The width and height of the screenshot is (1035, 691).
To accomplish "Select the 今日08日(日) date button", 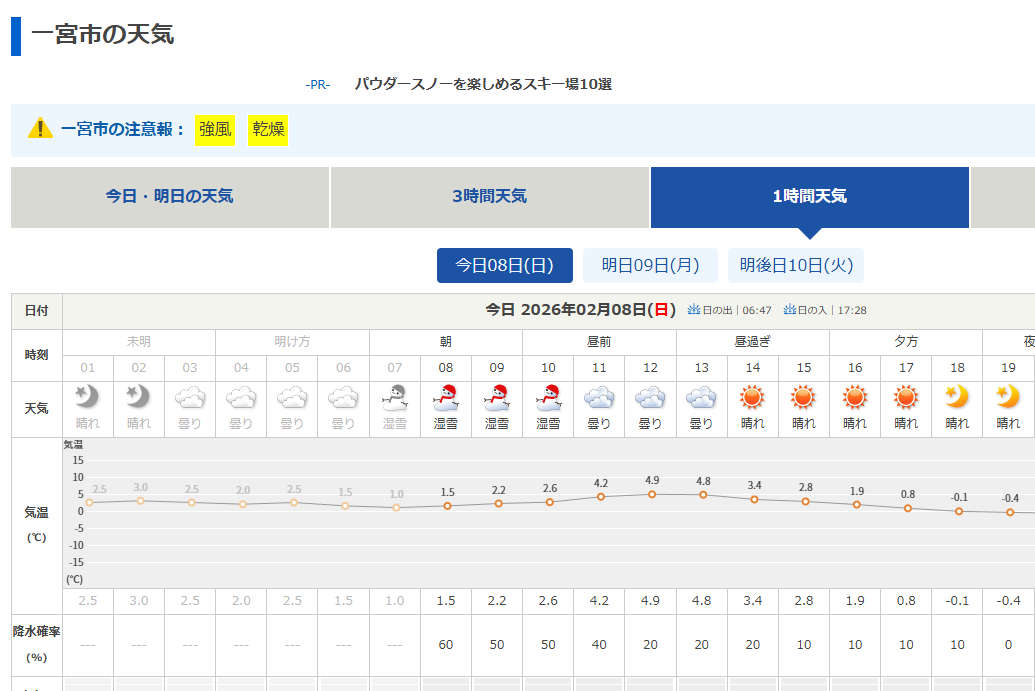I will 505,266.
